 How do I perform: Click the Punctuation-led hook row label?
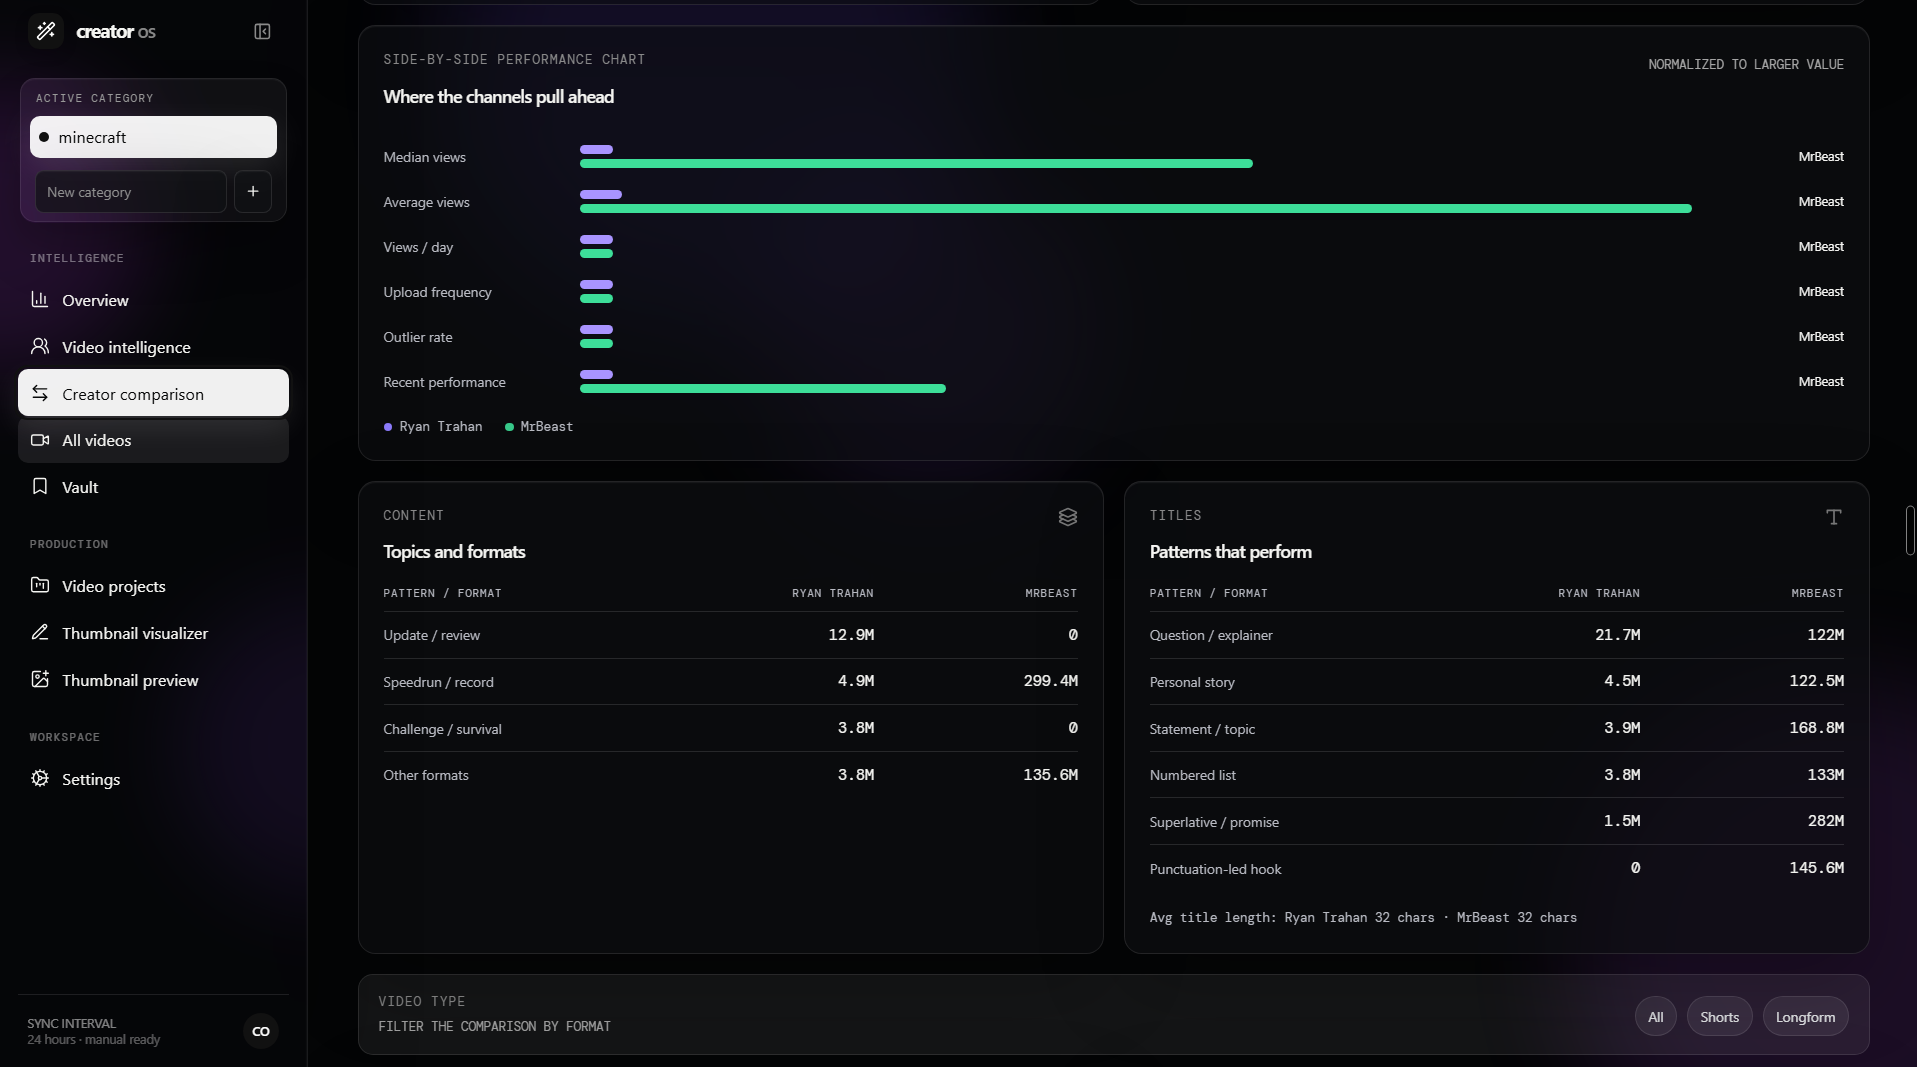coord(1215,869)
